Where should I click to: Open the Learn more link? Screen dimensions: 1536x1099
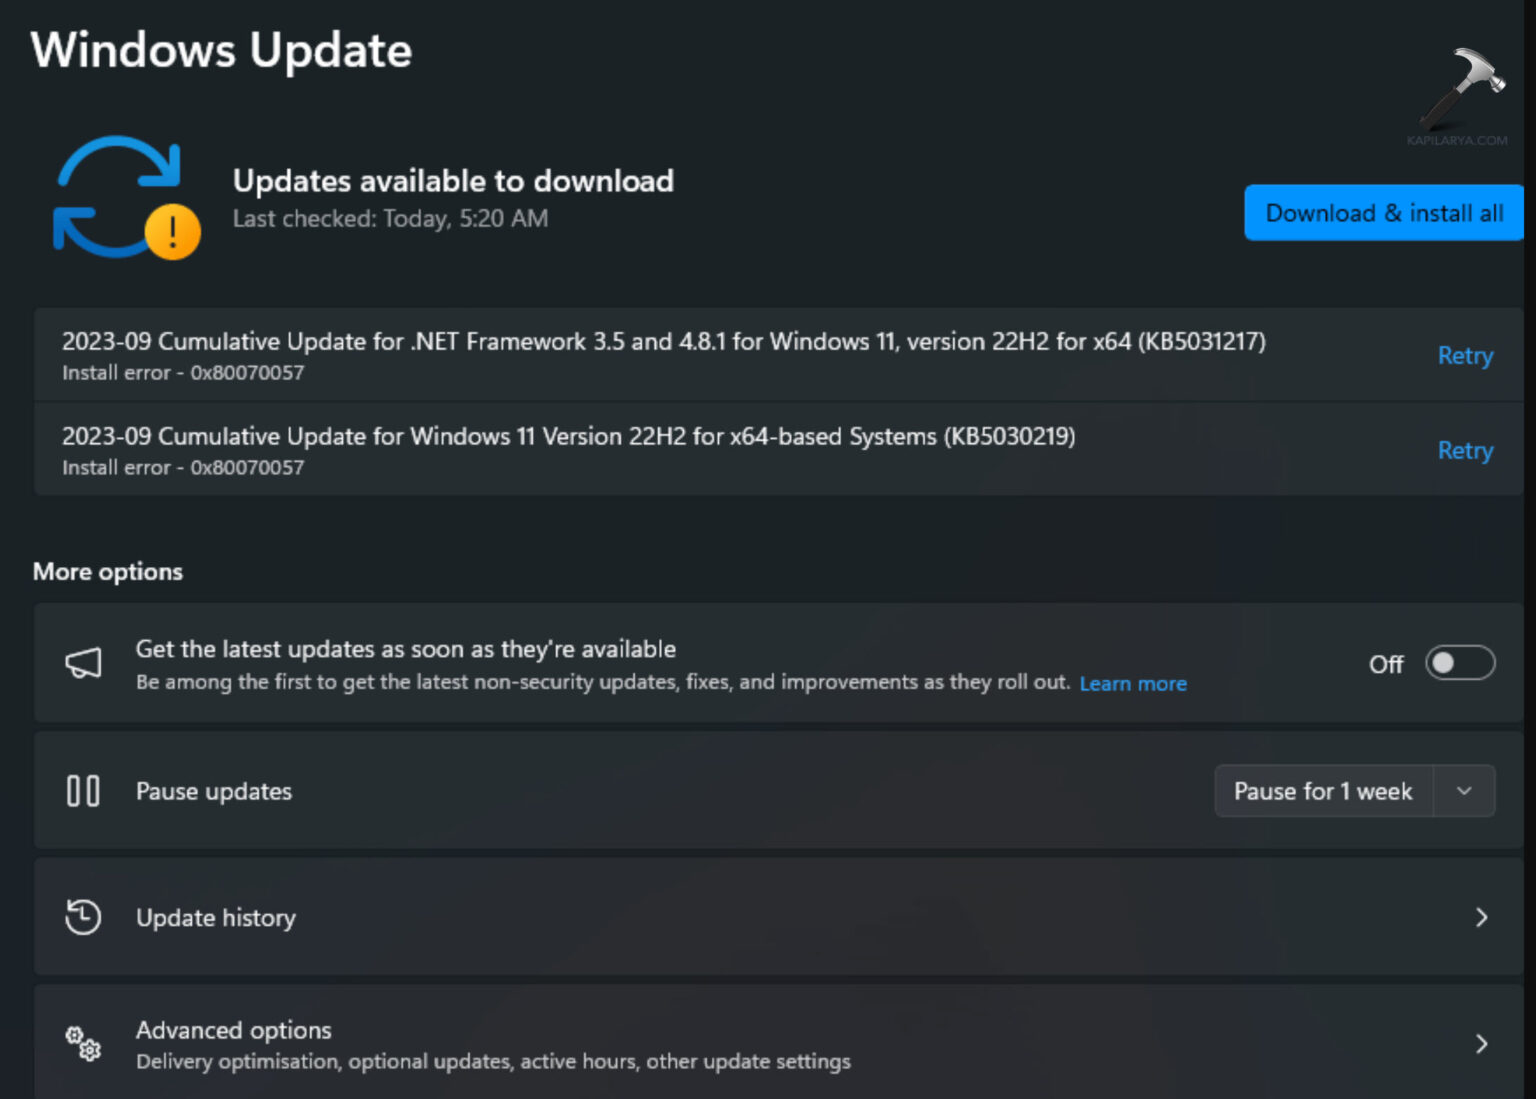click(1133, 684)
